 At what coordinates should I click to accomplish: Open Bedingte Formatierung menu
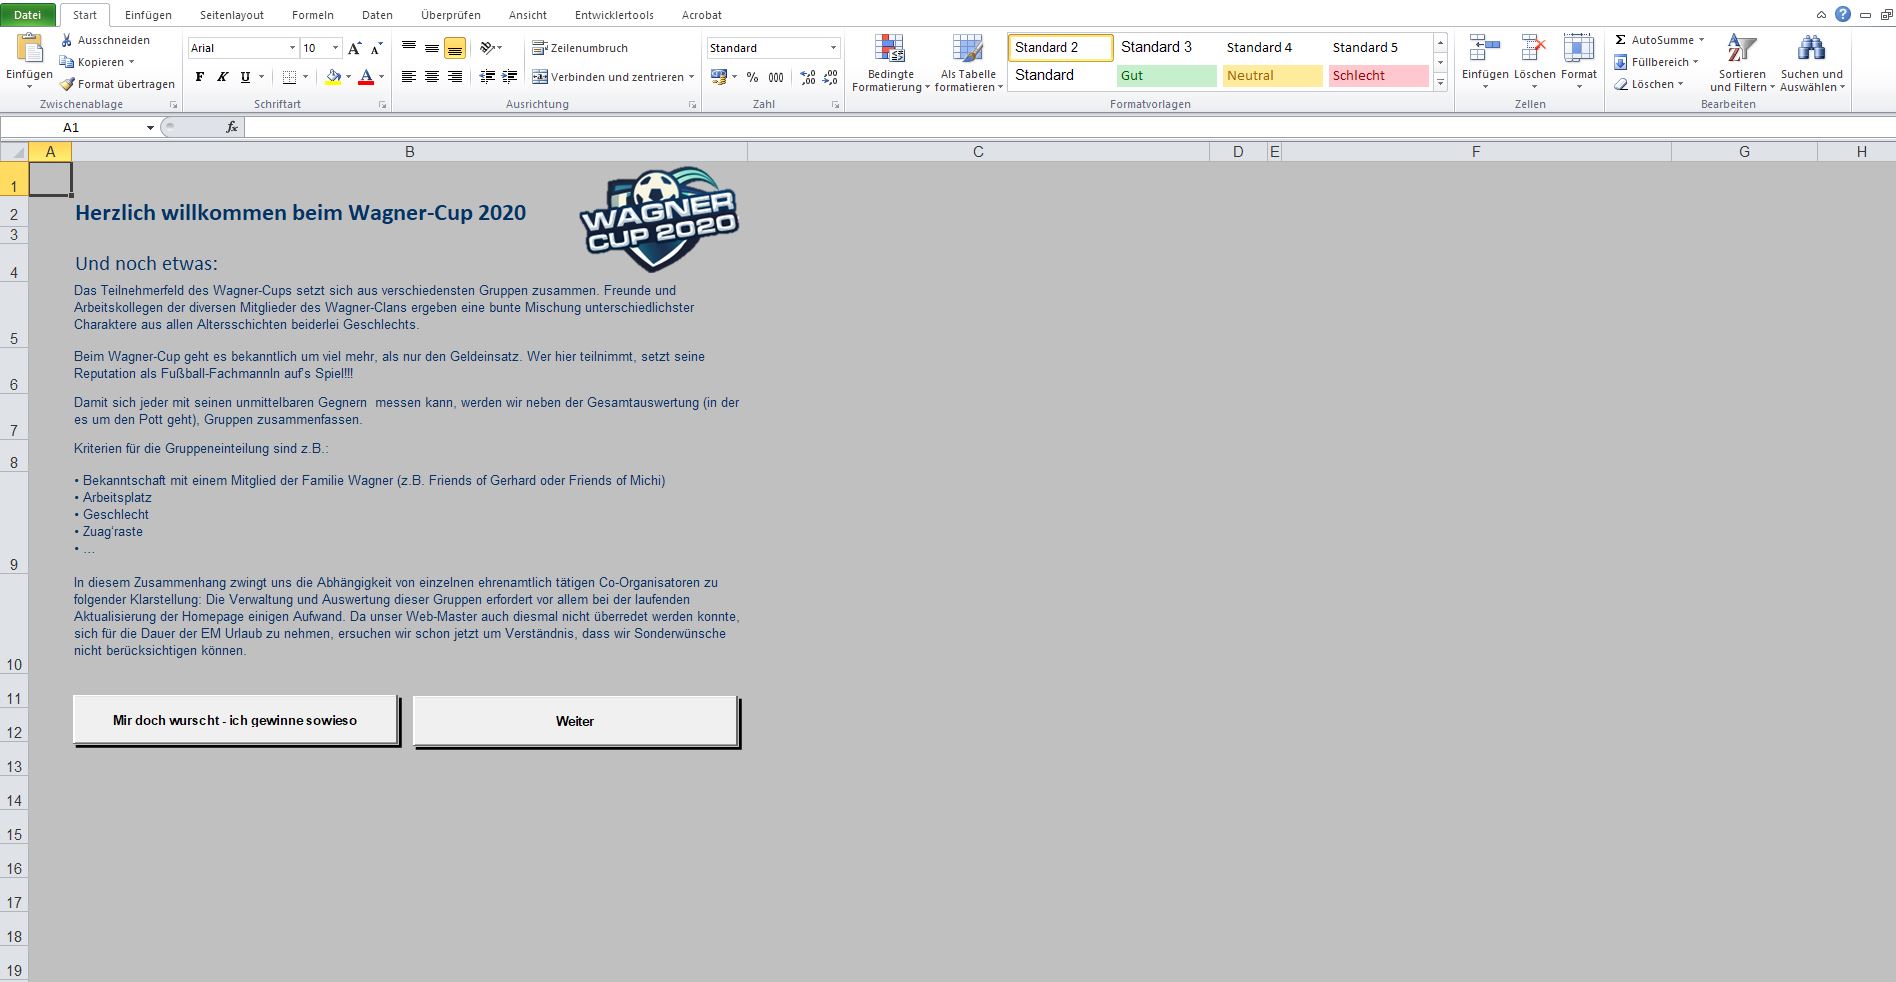point(890,65)
